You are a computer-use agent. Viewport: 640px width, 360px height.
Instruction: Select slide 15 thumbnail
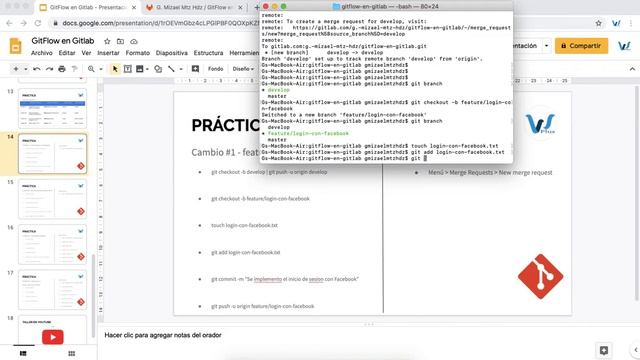coord(52,199)
